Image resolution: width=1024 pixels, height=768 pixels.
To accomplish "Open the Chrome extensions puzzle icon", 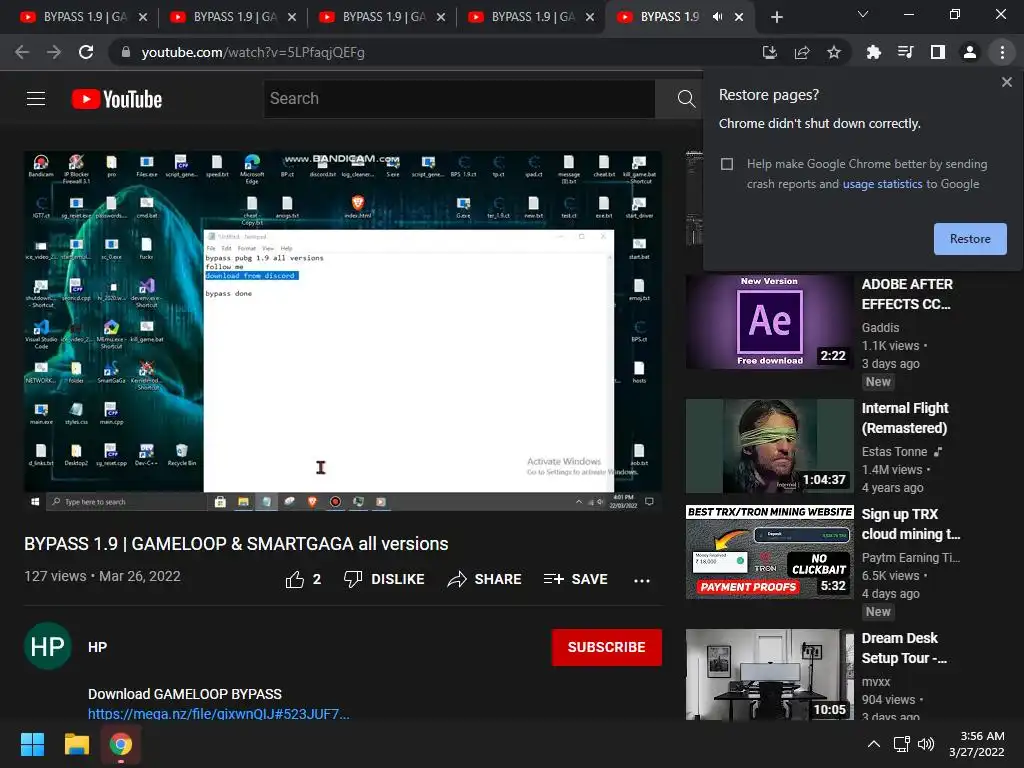I will point(873,52).
